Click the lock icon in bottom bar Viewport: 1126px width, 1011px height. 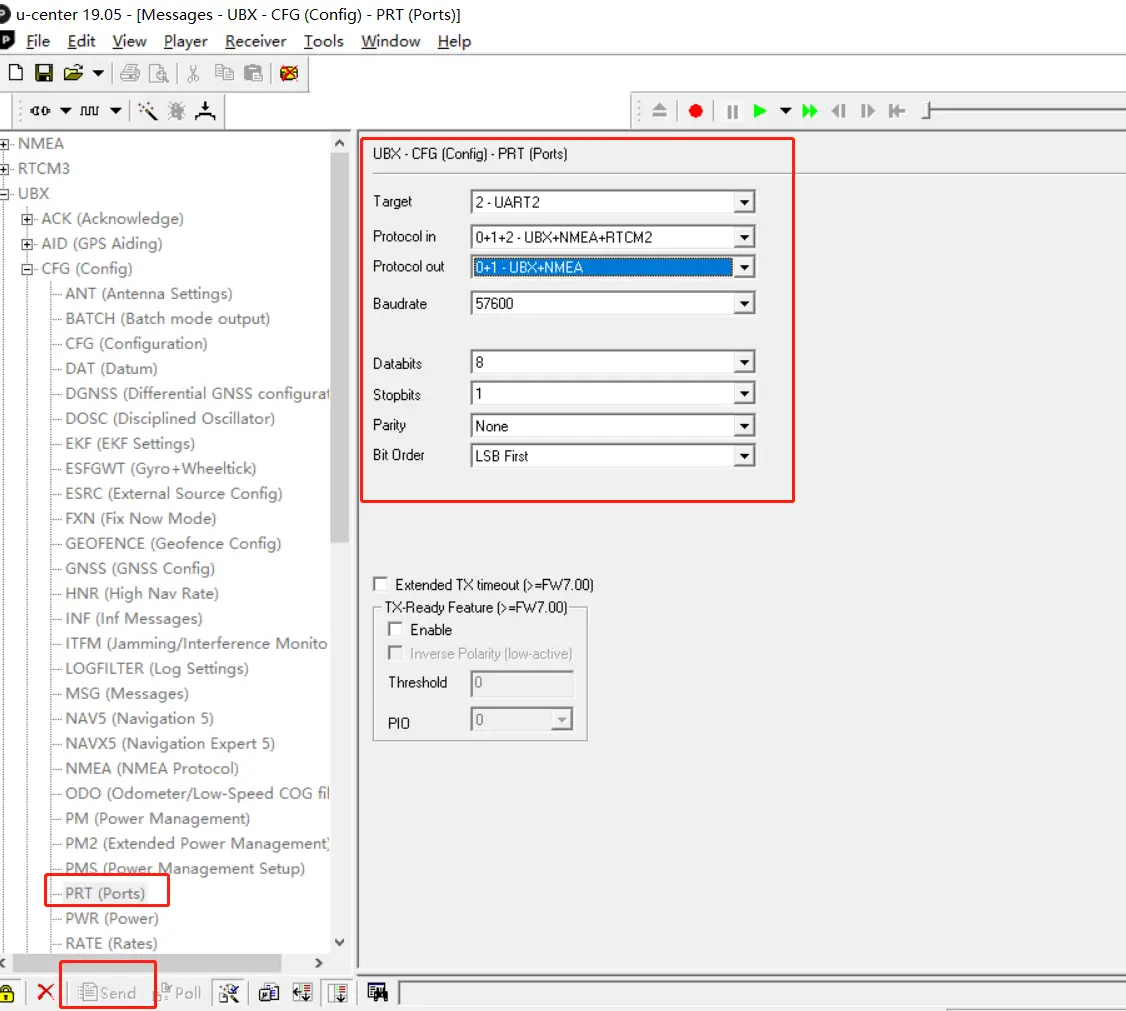(7, 992)
